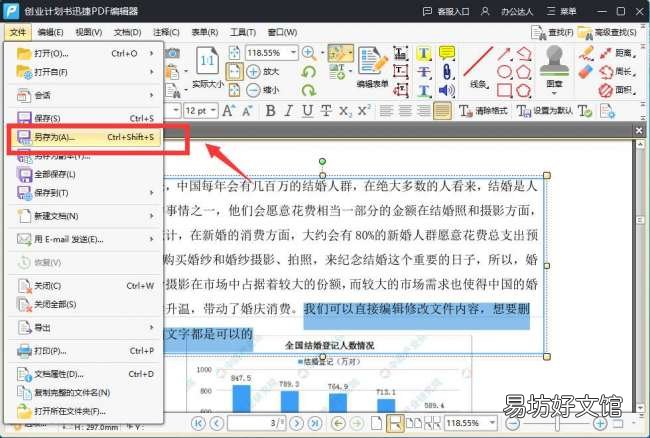Open 客服入口 customer service link
The width and height of the screenshot is (650, 438).
[446, 11]
